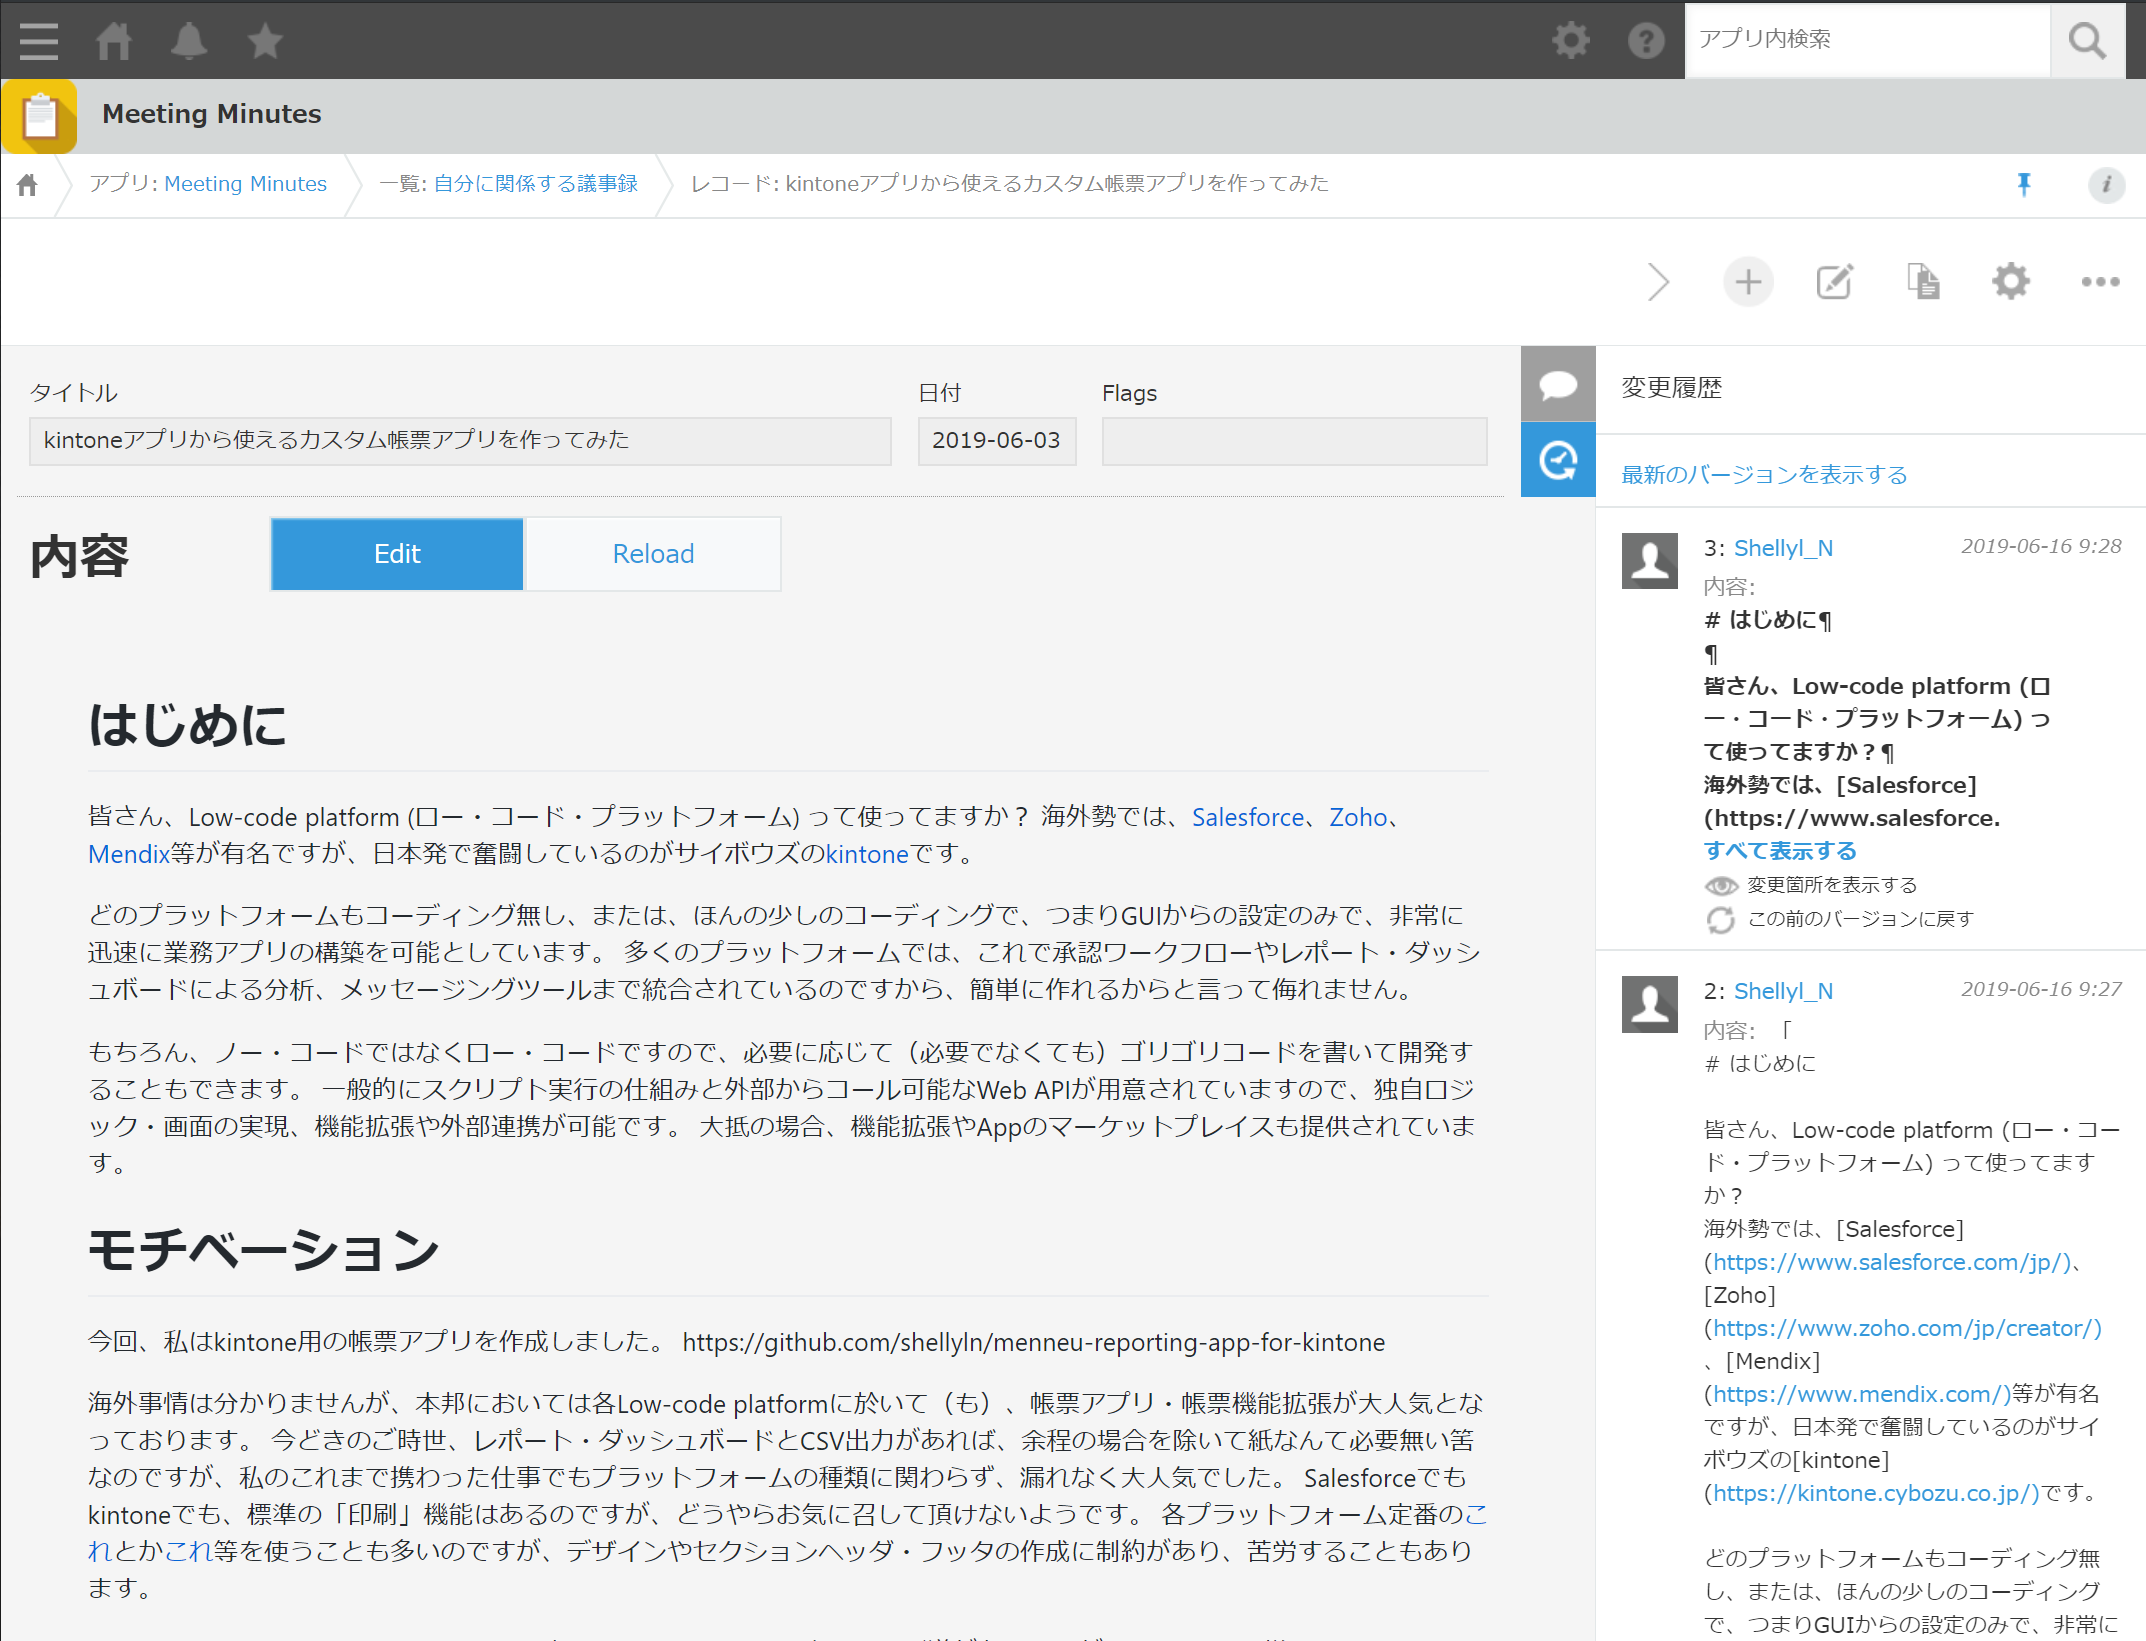Click the edit record pencil icon

(1835, 282)
